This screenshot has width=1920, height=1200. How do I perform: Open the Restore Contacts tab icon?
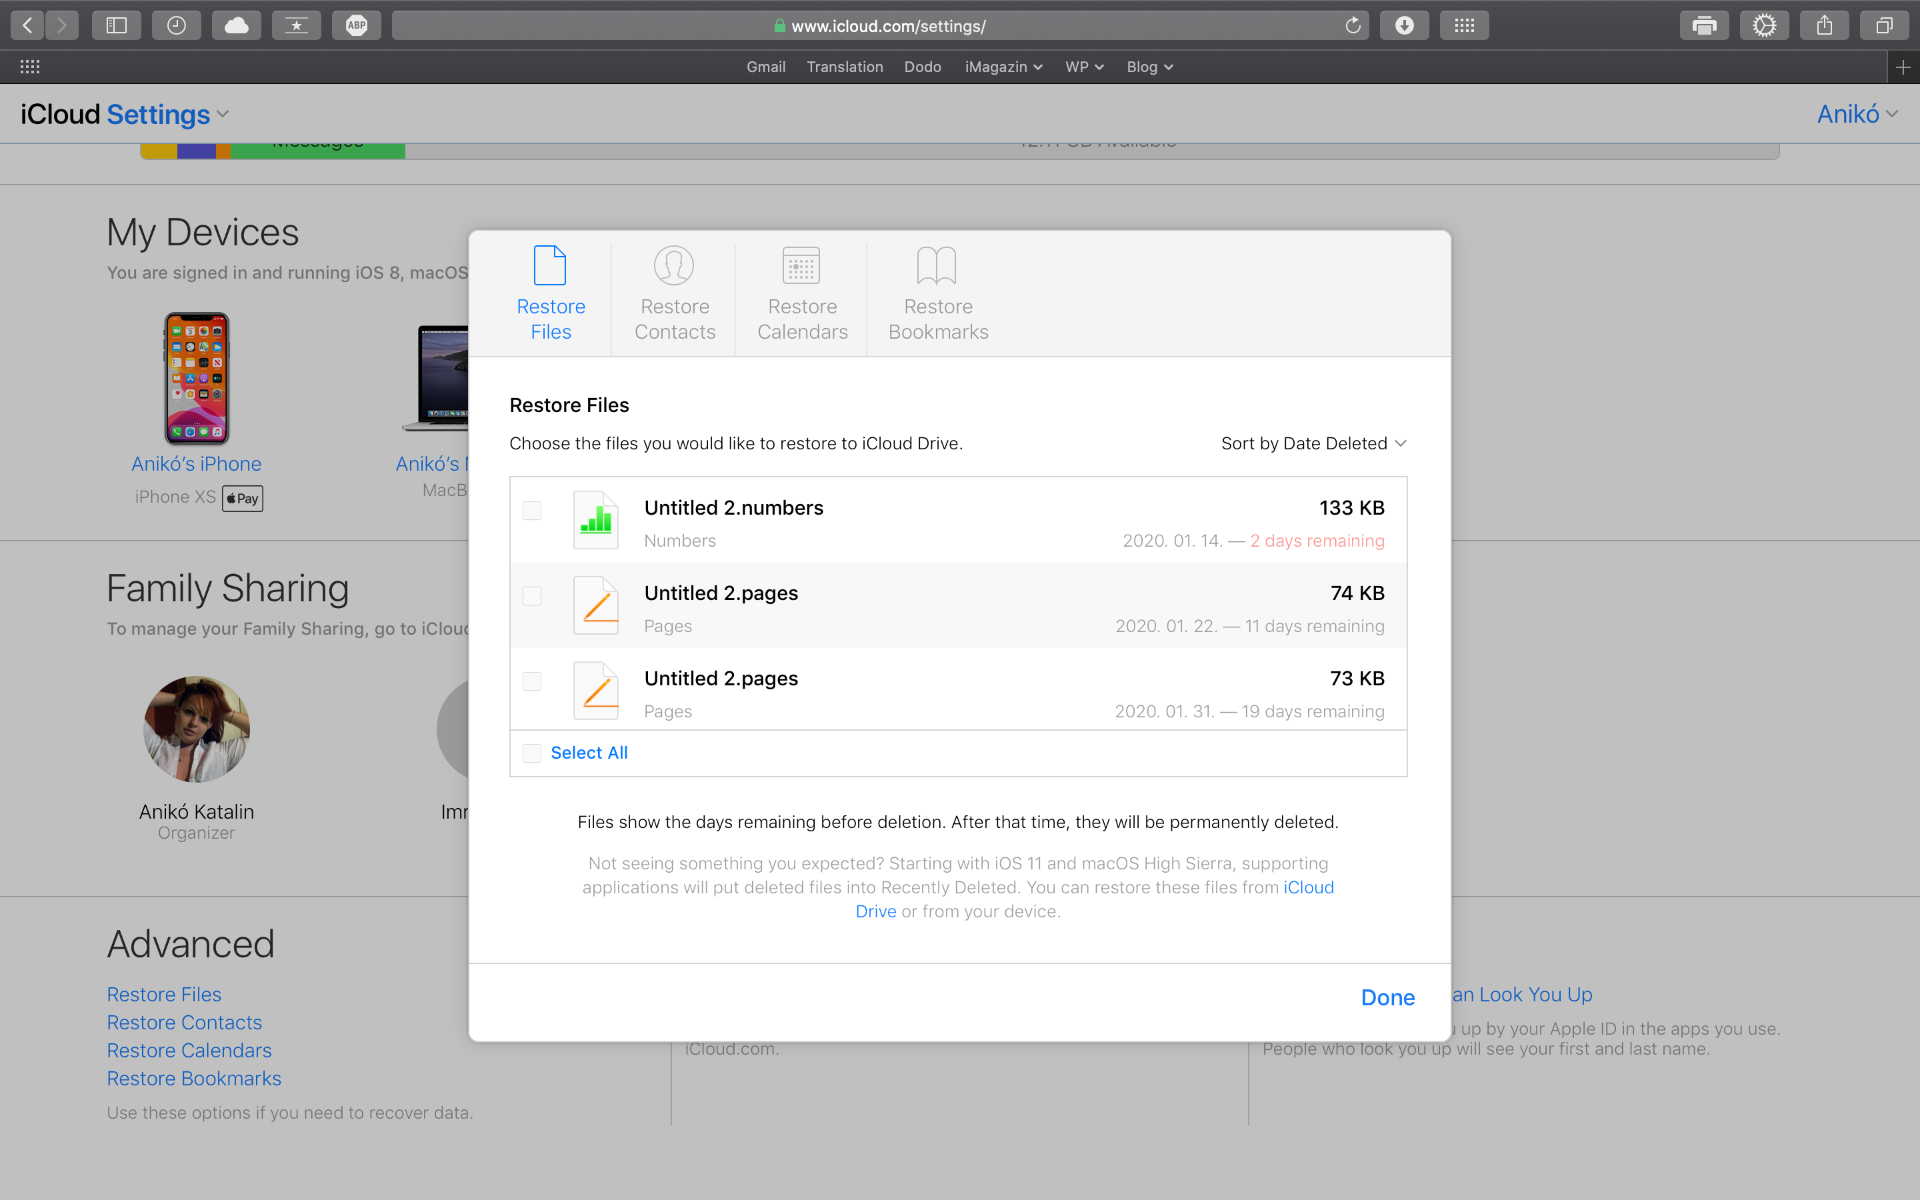[x=674, y=266]
